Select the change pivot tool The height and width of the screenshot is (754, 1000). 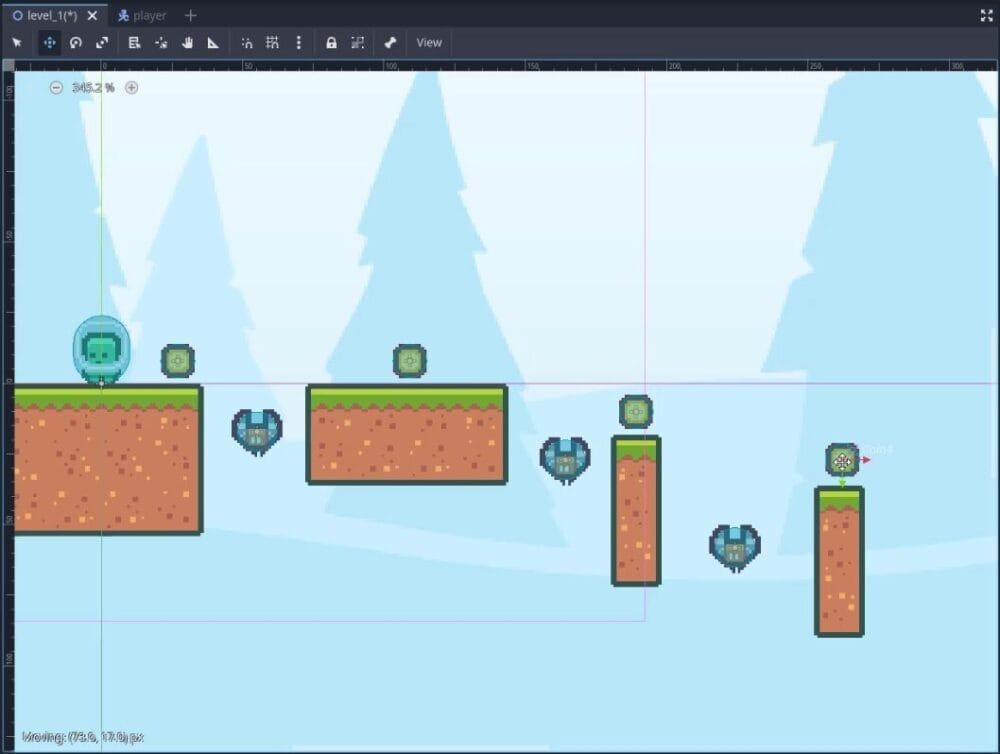[x=161, y=43]
